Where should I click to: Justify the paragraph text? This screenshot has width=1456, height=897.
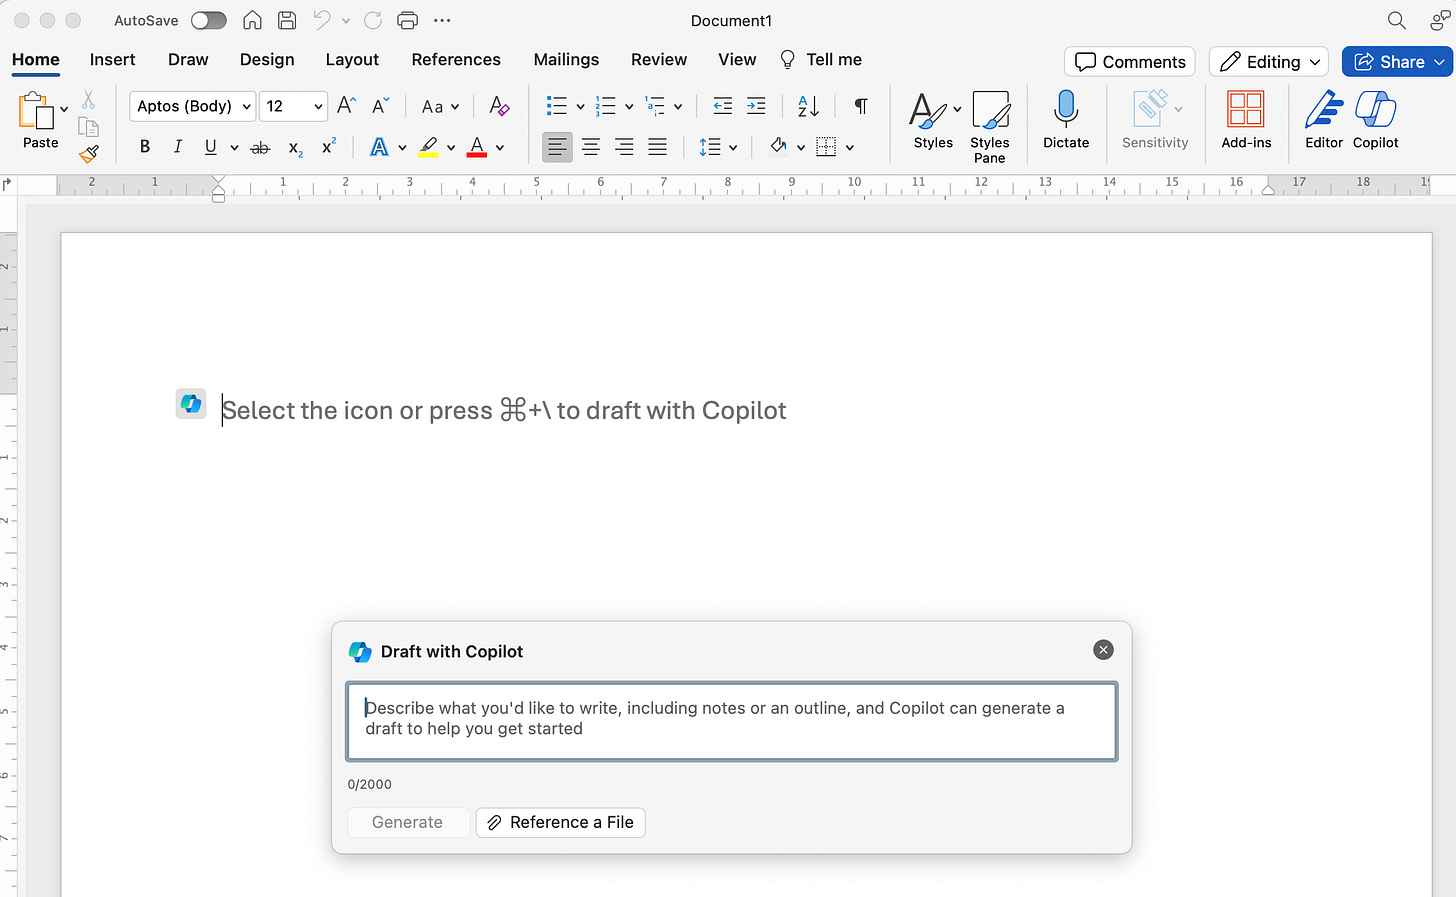point(657,147)
